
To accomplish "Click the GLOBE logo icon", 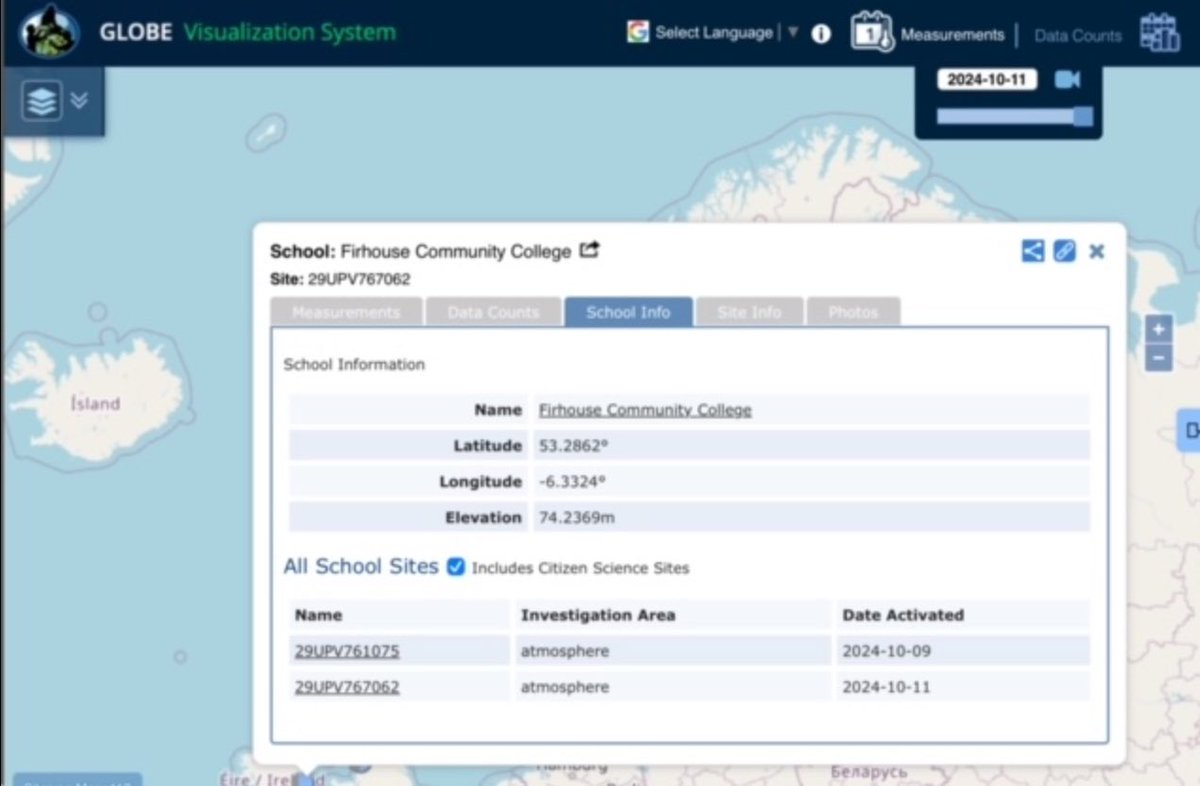I will (x=48, y=31).
